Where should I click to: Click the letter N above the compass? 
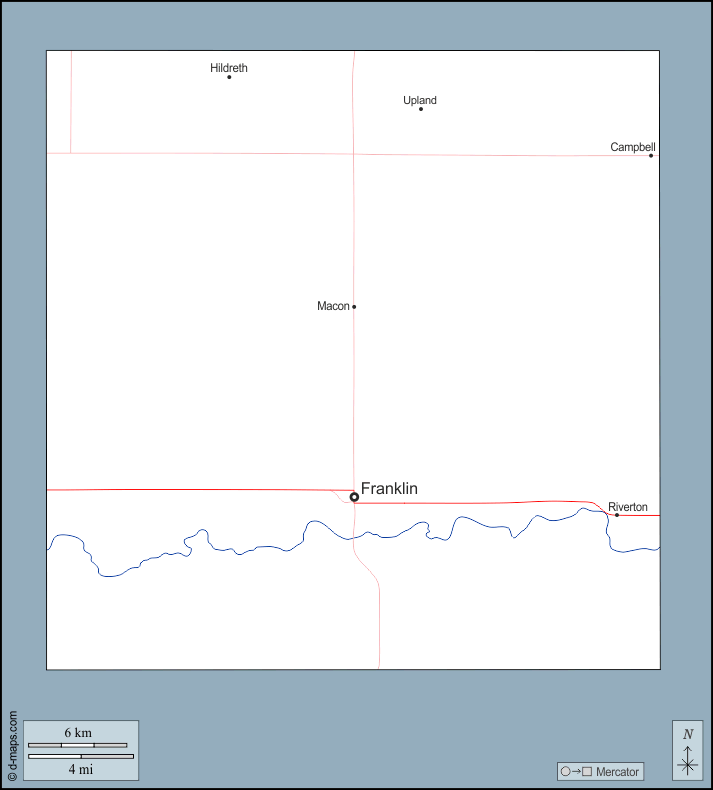(x=688, y=734)
